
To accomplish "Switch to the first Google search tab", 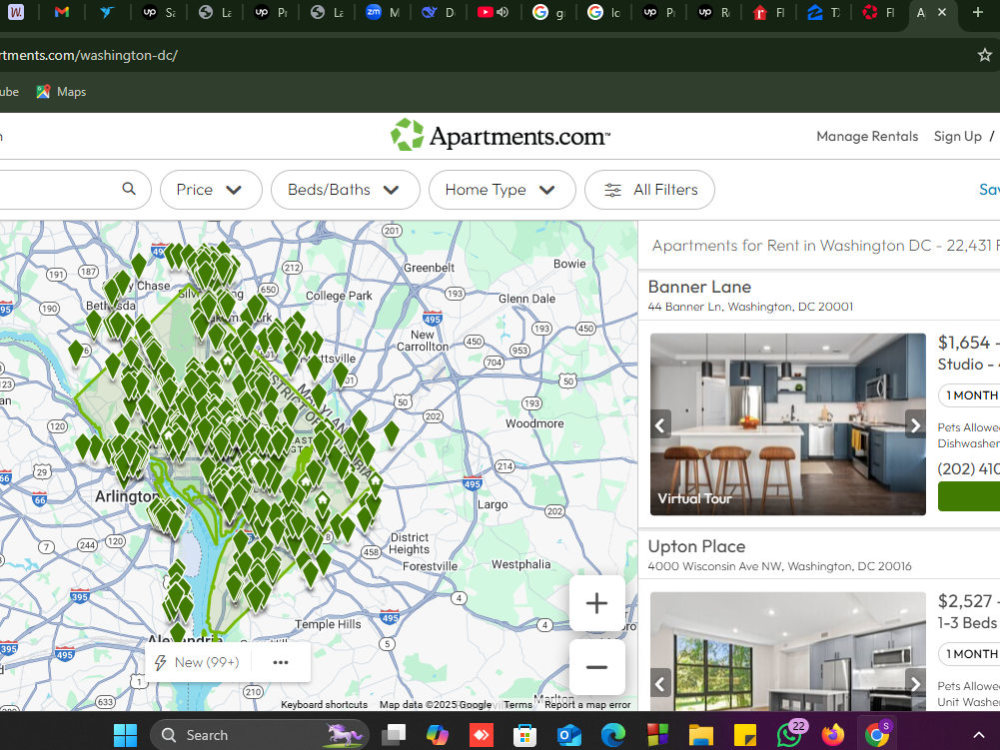I will point(548,12).
